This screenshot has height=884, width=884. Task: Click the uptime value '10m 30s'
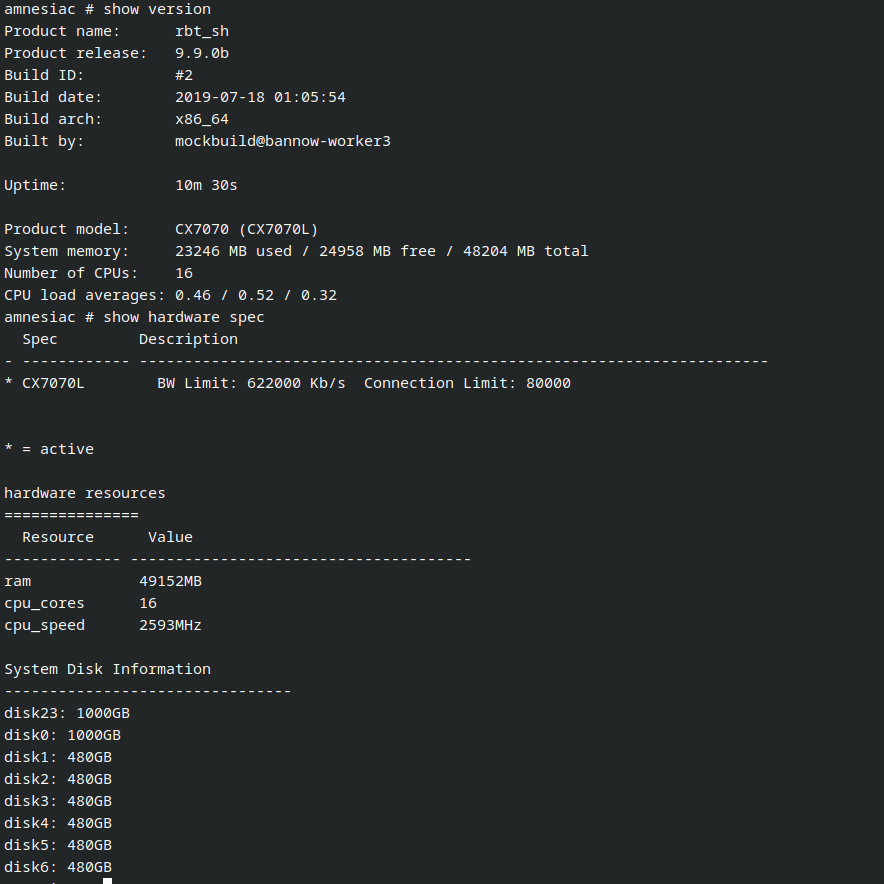coord(206,185)
